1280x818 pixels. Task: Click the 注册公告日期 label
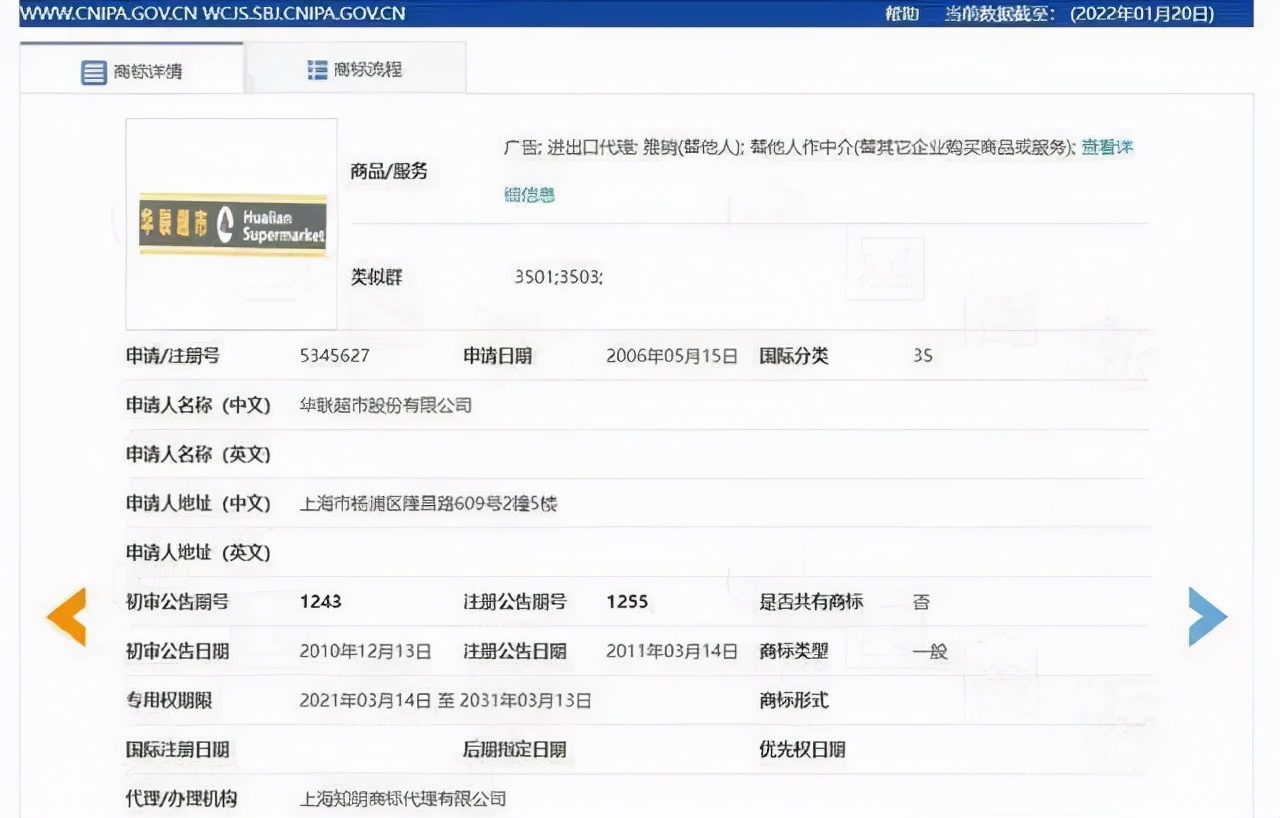tap(515, 651)
